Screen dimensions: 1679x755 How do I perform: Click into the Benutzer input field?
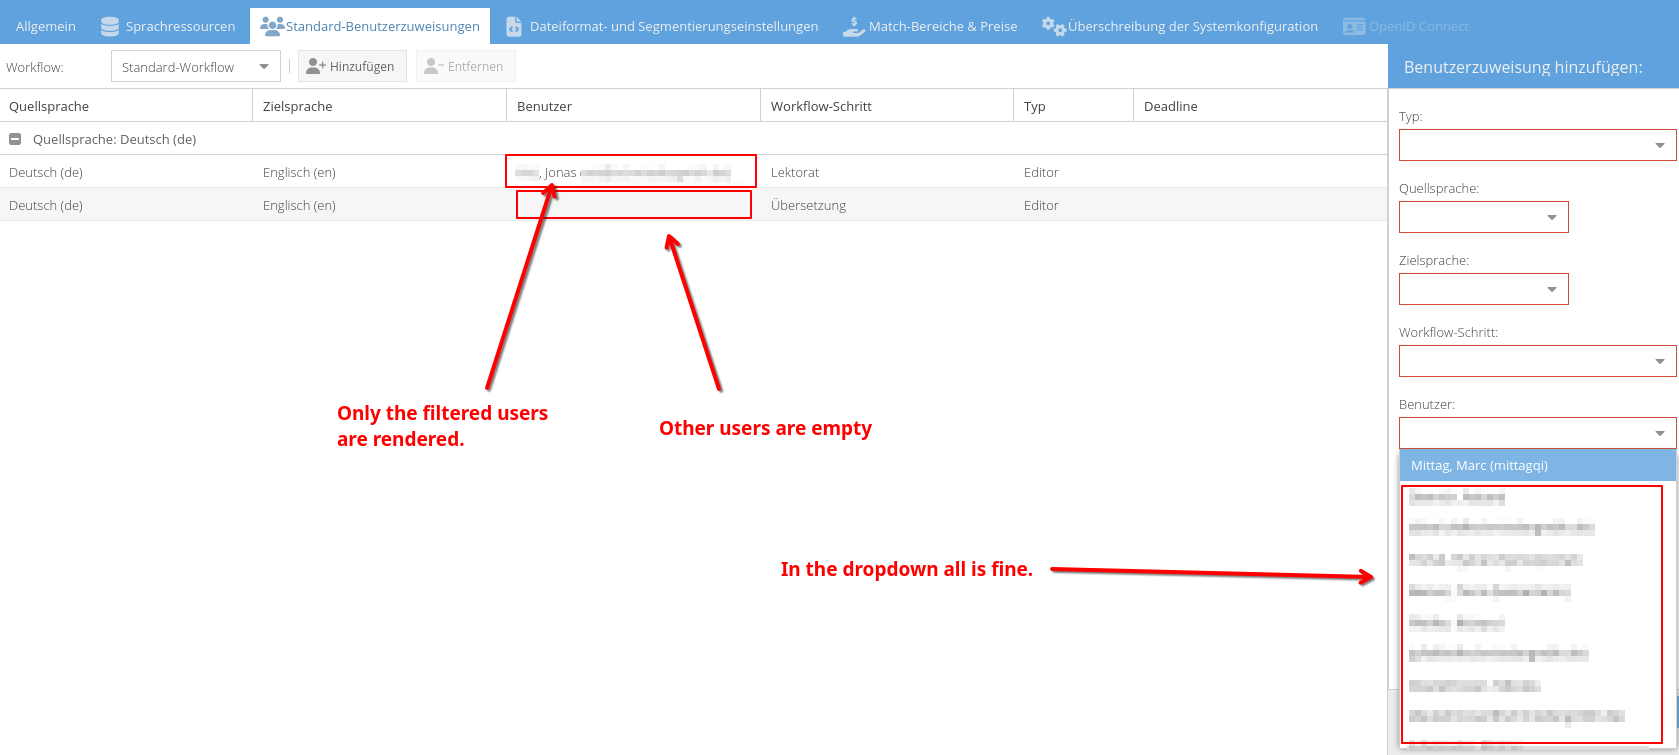point(1522,433)
